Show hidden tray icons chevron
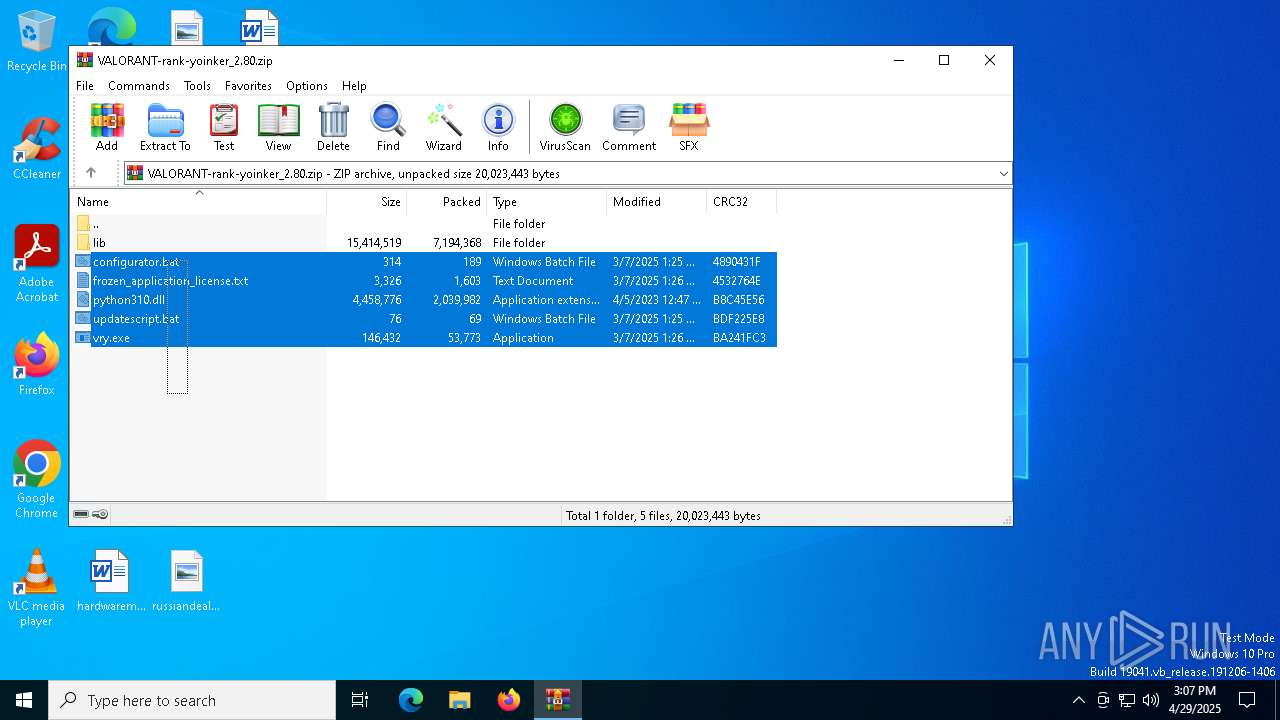This screenshot has width=1280, height=720. (x=1078, y=700)
